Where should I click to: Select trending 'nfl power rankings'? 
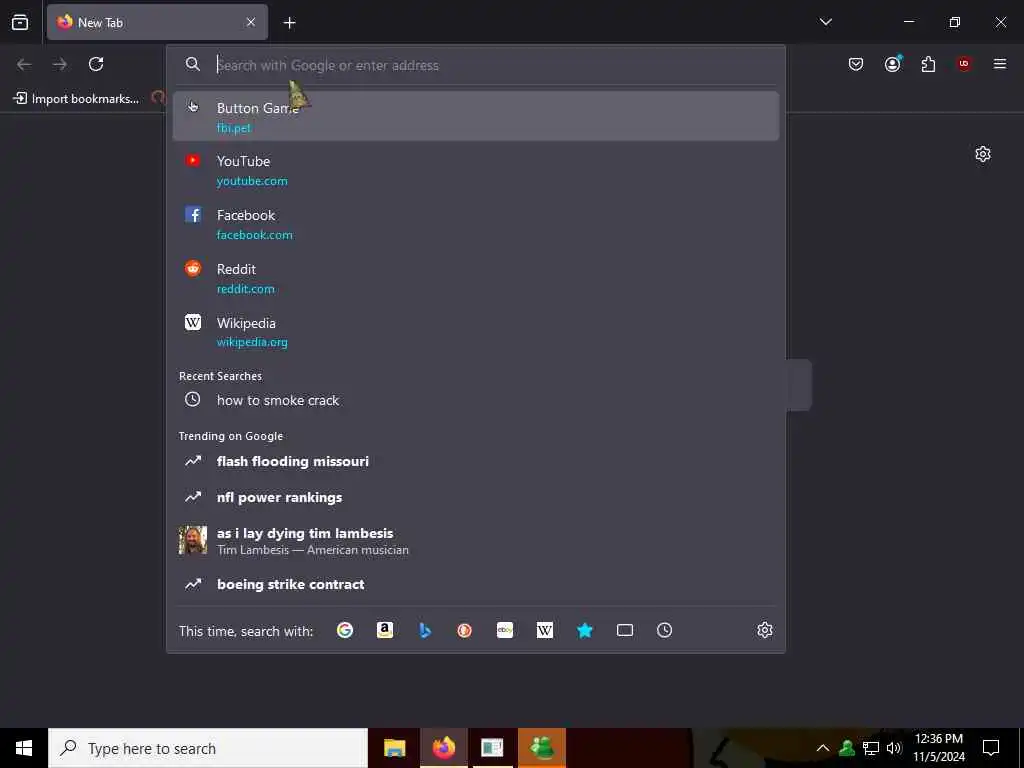pyautogui.click(x=476, y=497)
